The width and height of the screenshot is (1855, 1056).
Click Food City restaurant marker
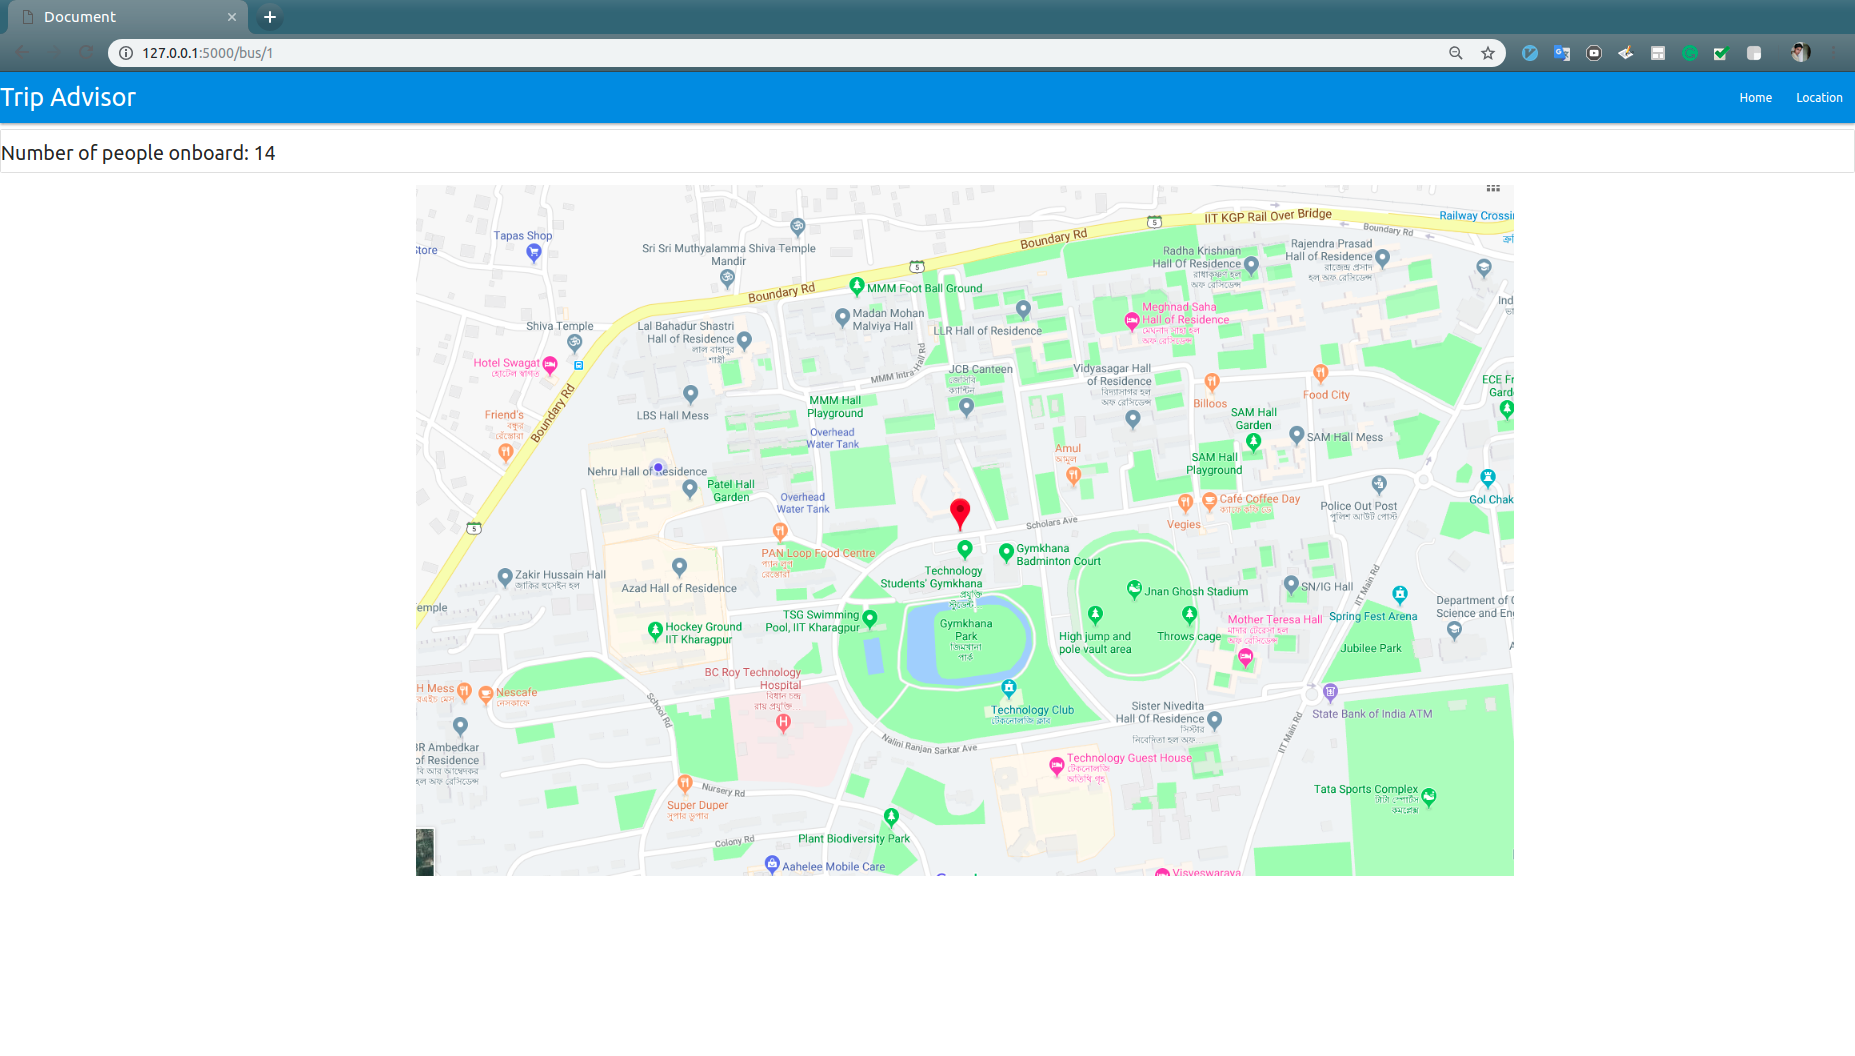click(x=1320, y=374)
